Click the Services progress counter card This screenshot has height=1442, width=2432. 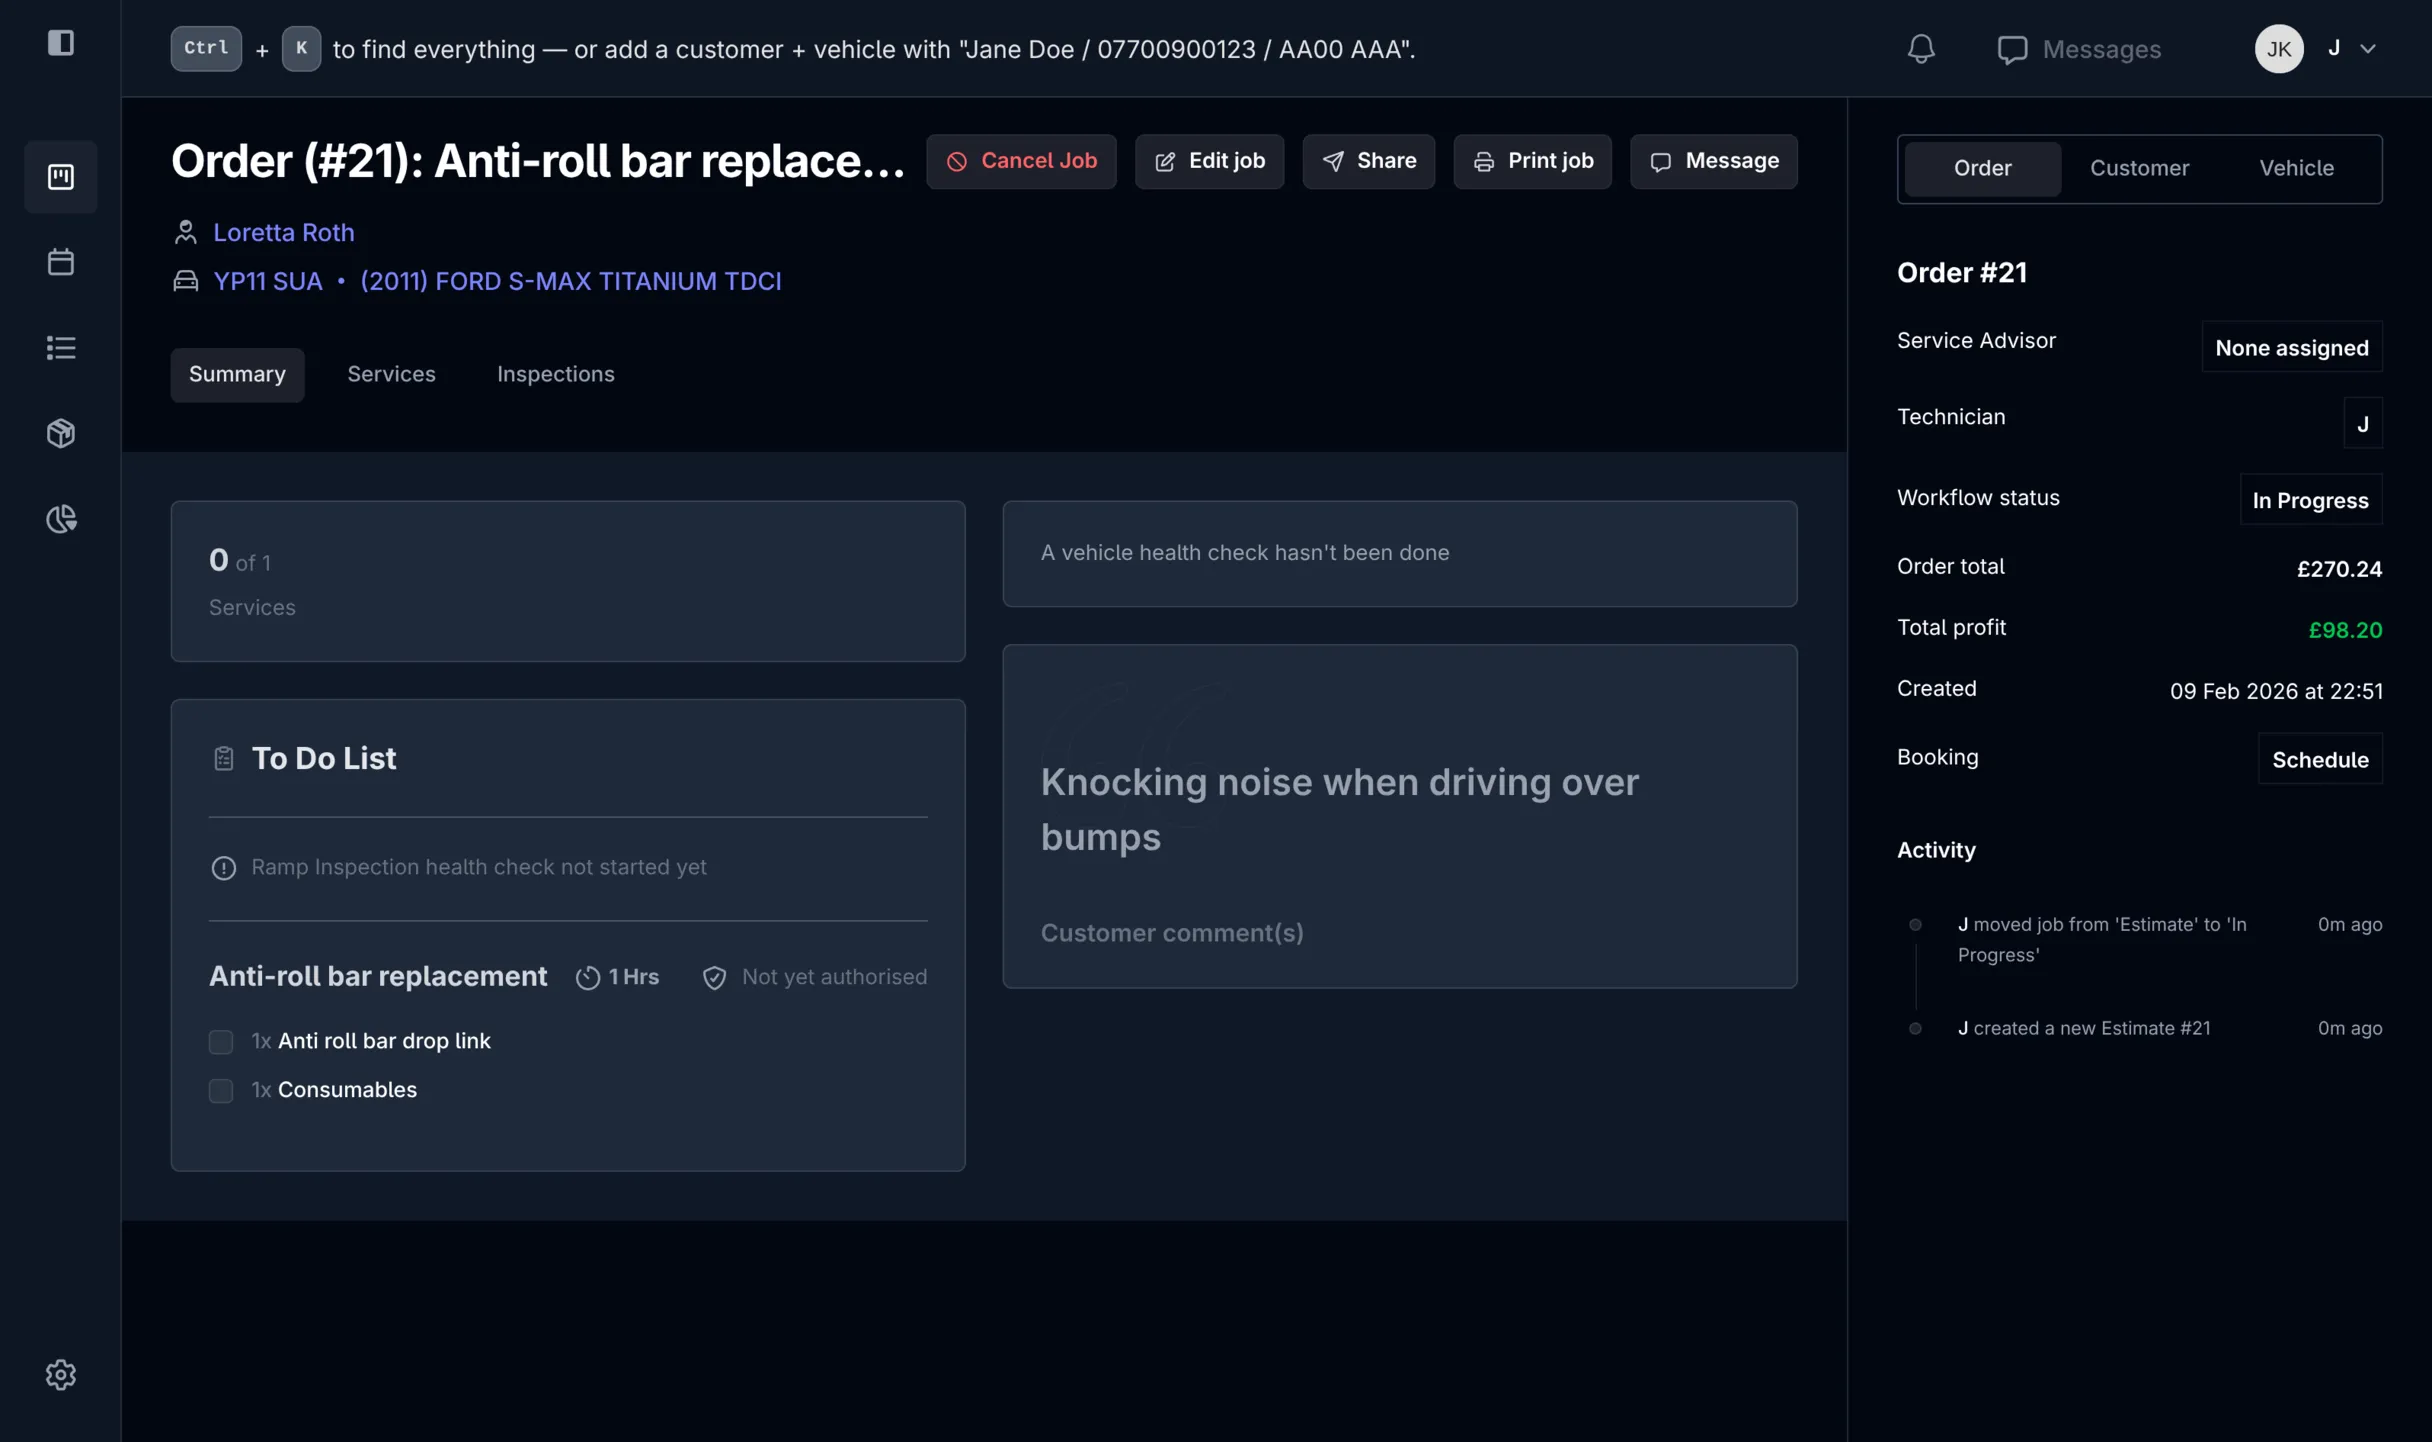[568, 581]
